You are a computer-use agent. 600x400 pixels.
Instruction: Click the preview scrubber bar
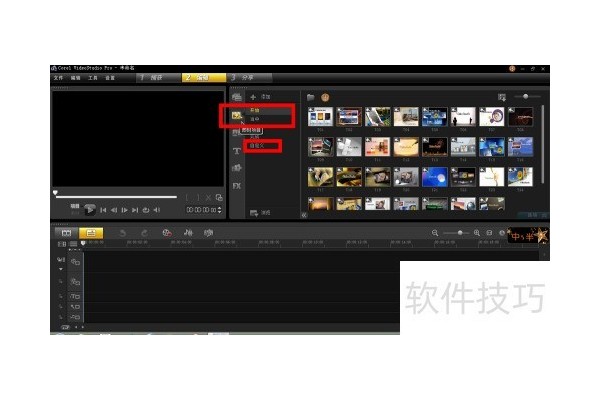[116, 197]
